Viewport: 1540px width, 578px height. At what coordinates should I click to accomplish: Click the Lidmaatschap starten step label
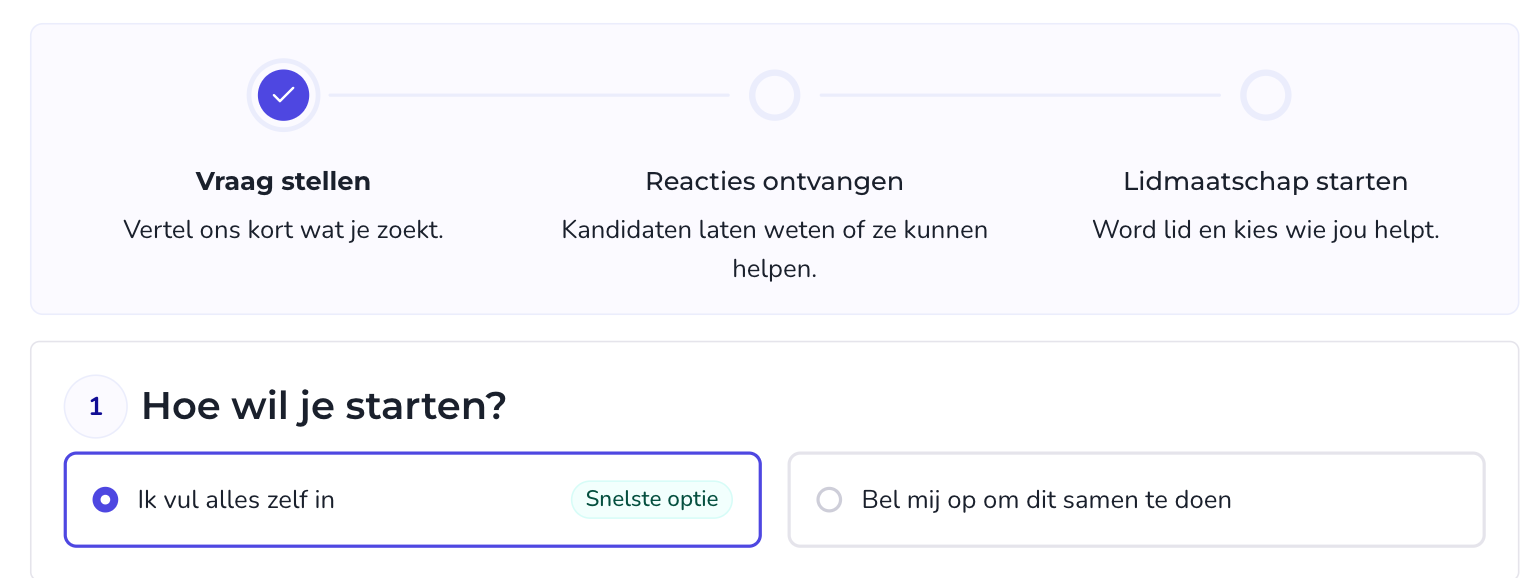point(1265,181)
